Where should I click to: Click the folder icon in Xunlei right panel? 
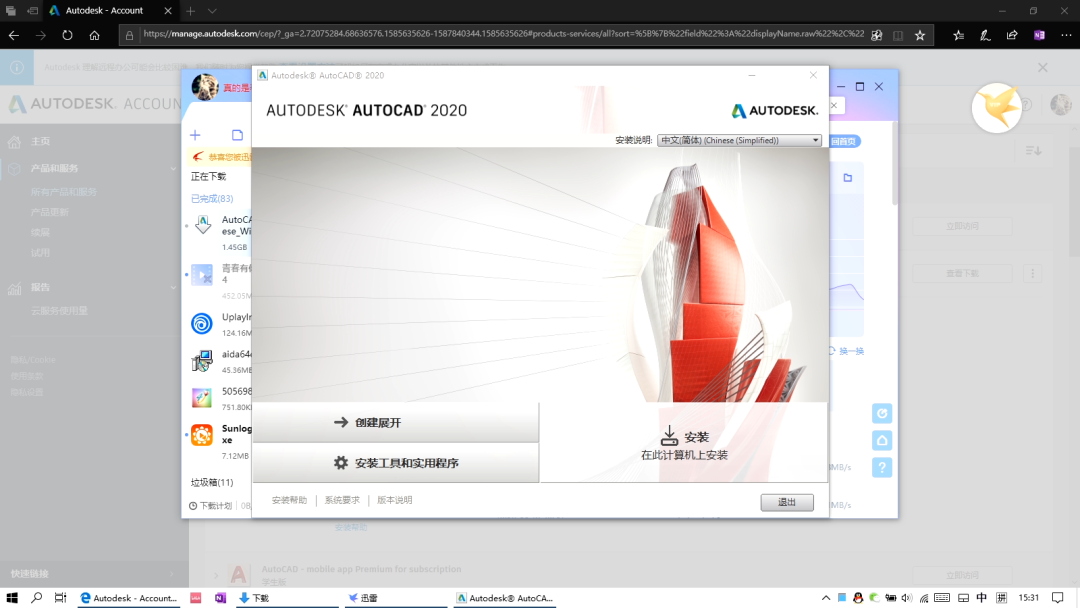848,178
